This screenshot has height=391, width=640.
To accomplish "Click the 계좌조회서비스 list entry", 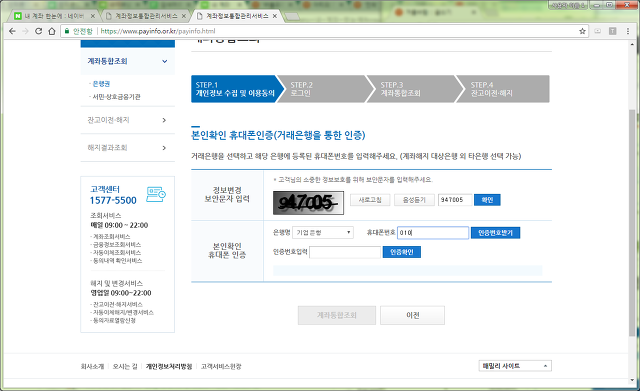I will pos(111,237).
